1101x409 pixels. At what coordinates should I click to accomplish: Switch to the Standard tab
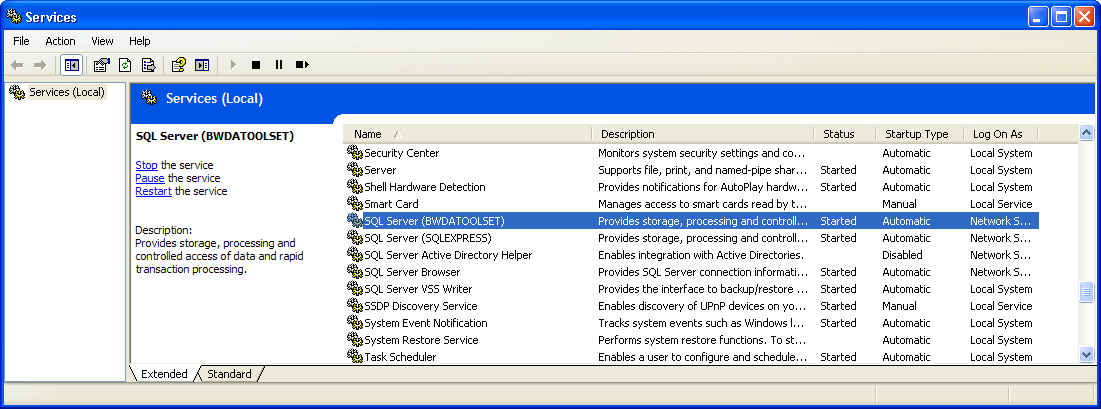(229, 374)
